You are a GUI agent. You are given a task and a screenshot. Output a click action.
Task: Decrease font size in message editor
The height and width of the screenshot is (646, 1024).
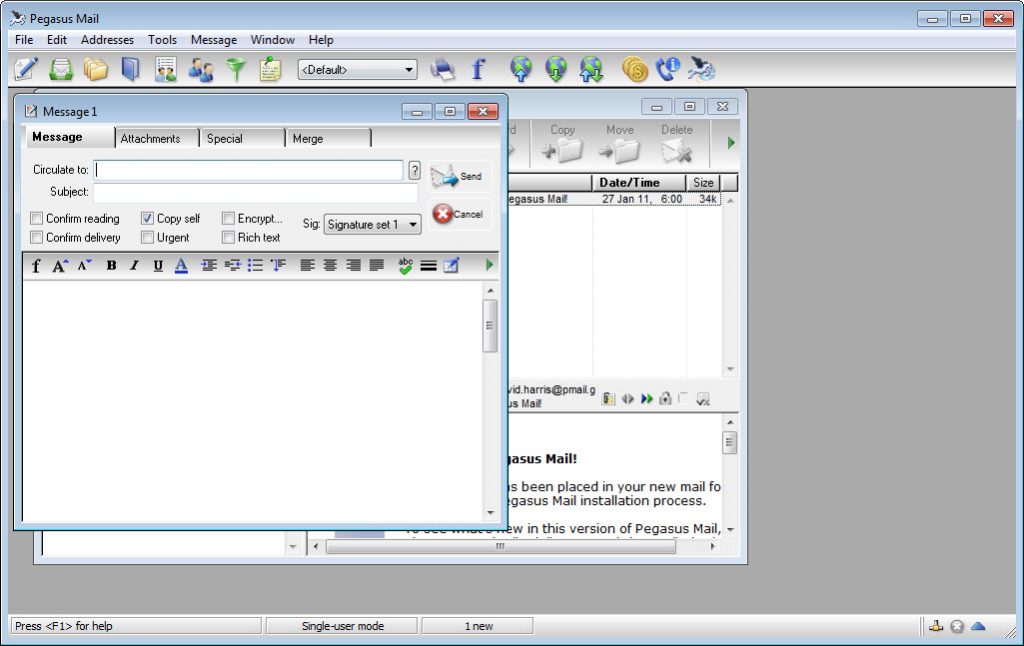[84, 265]
